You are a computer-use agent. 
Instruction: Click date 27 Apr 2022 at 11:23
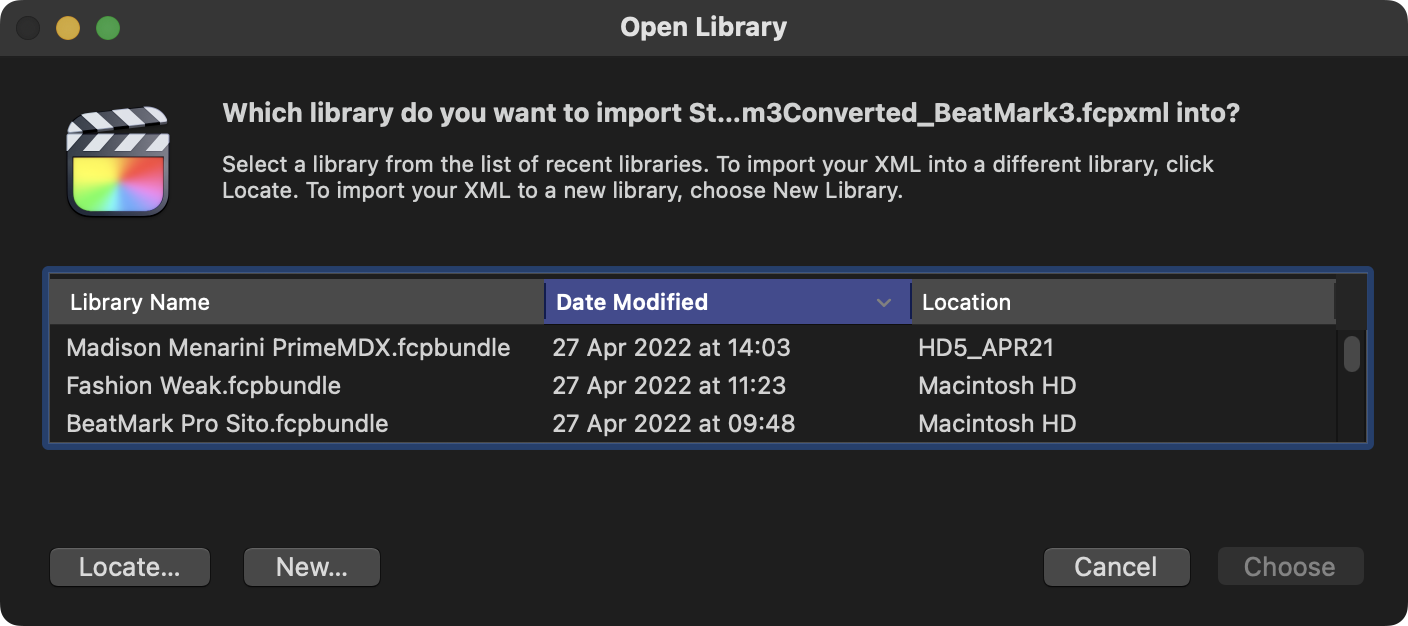[x=669, y=386]
